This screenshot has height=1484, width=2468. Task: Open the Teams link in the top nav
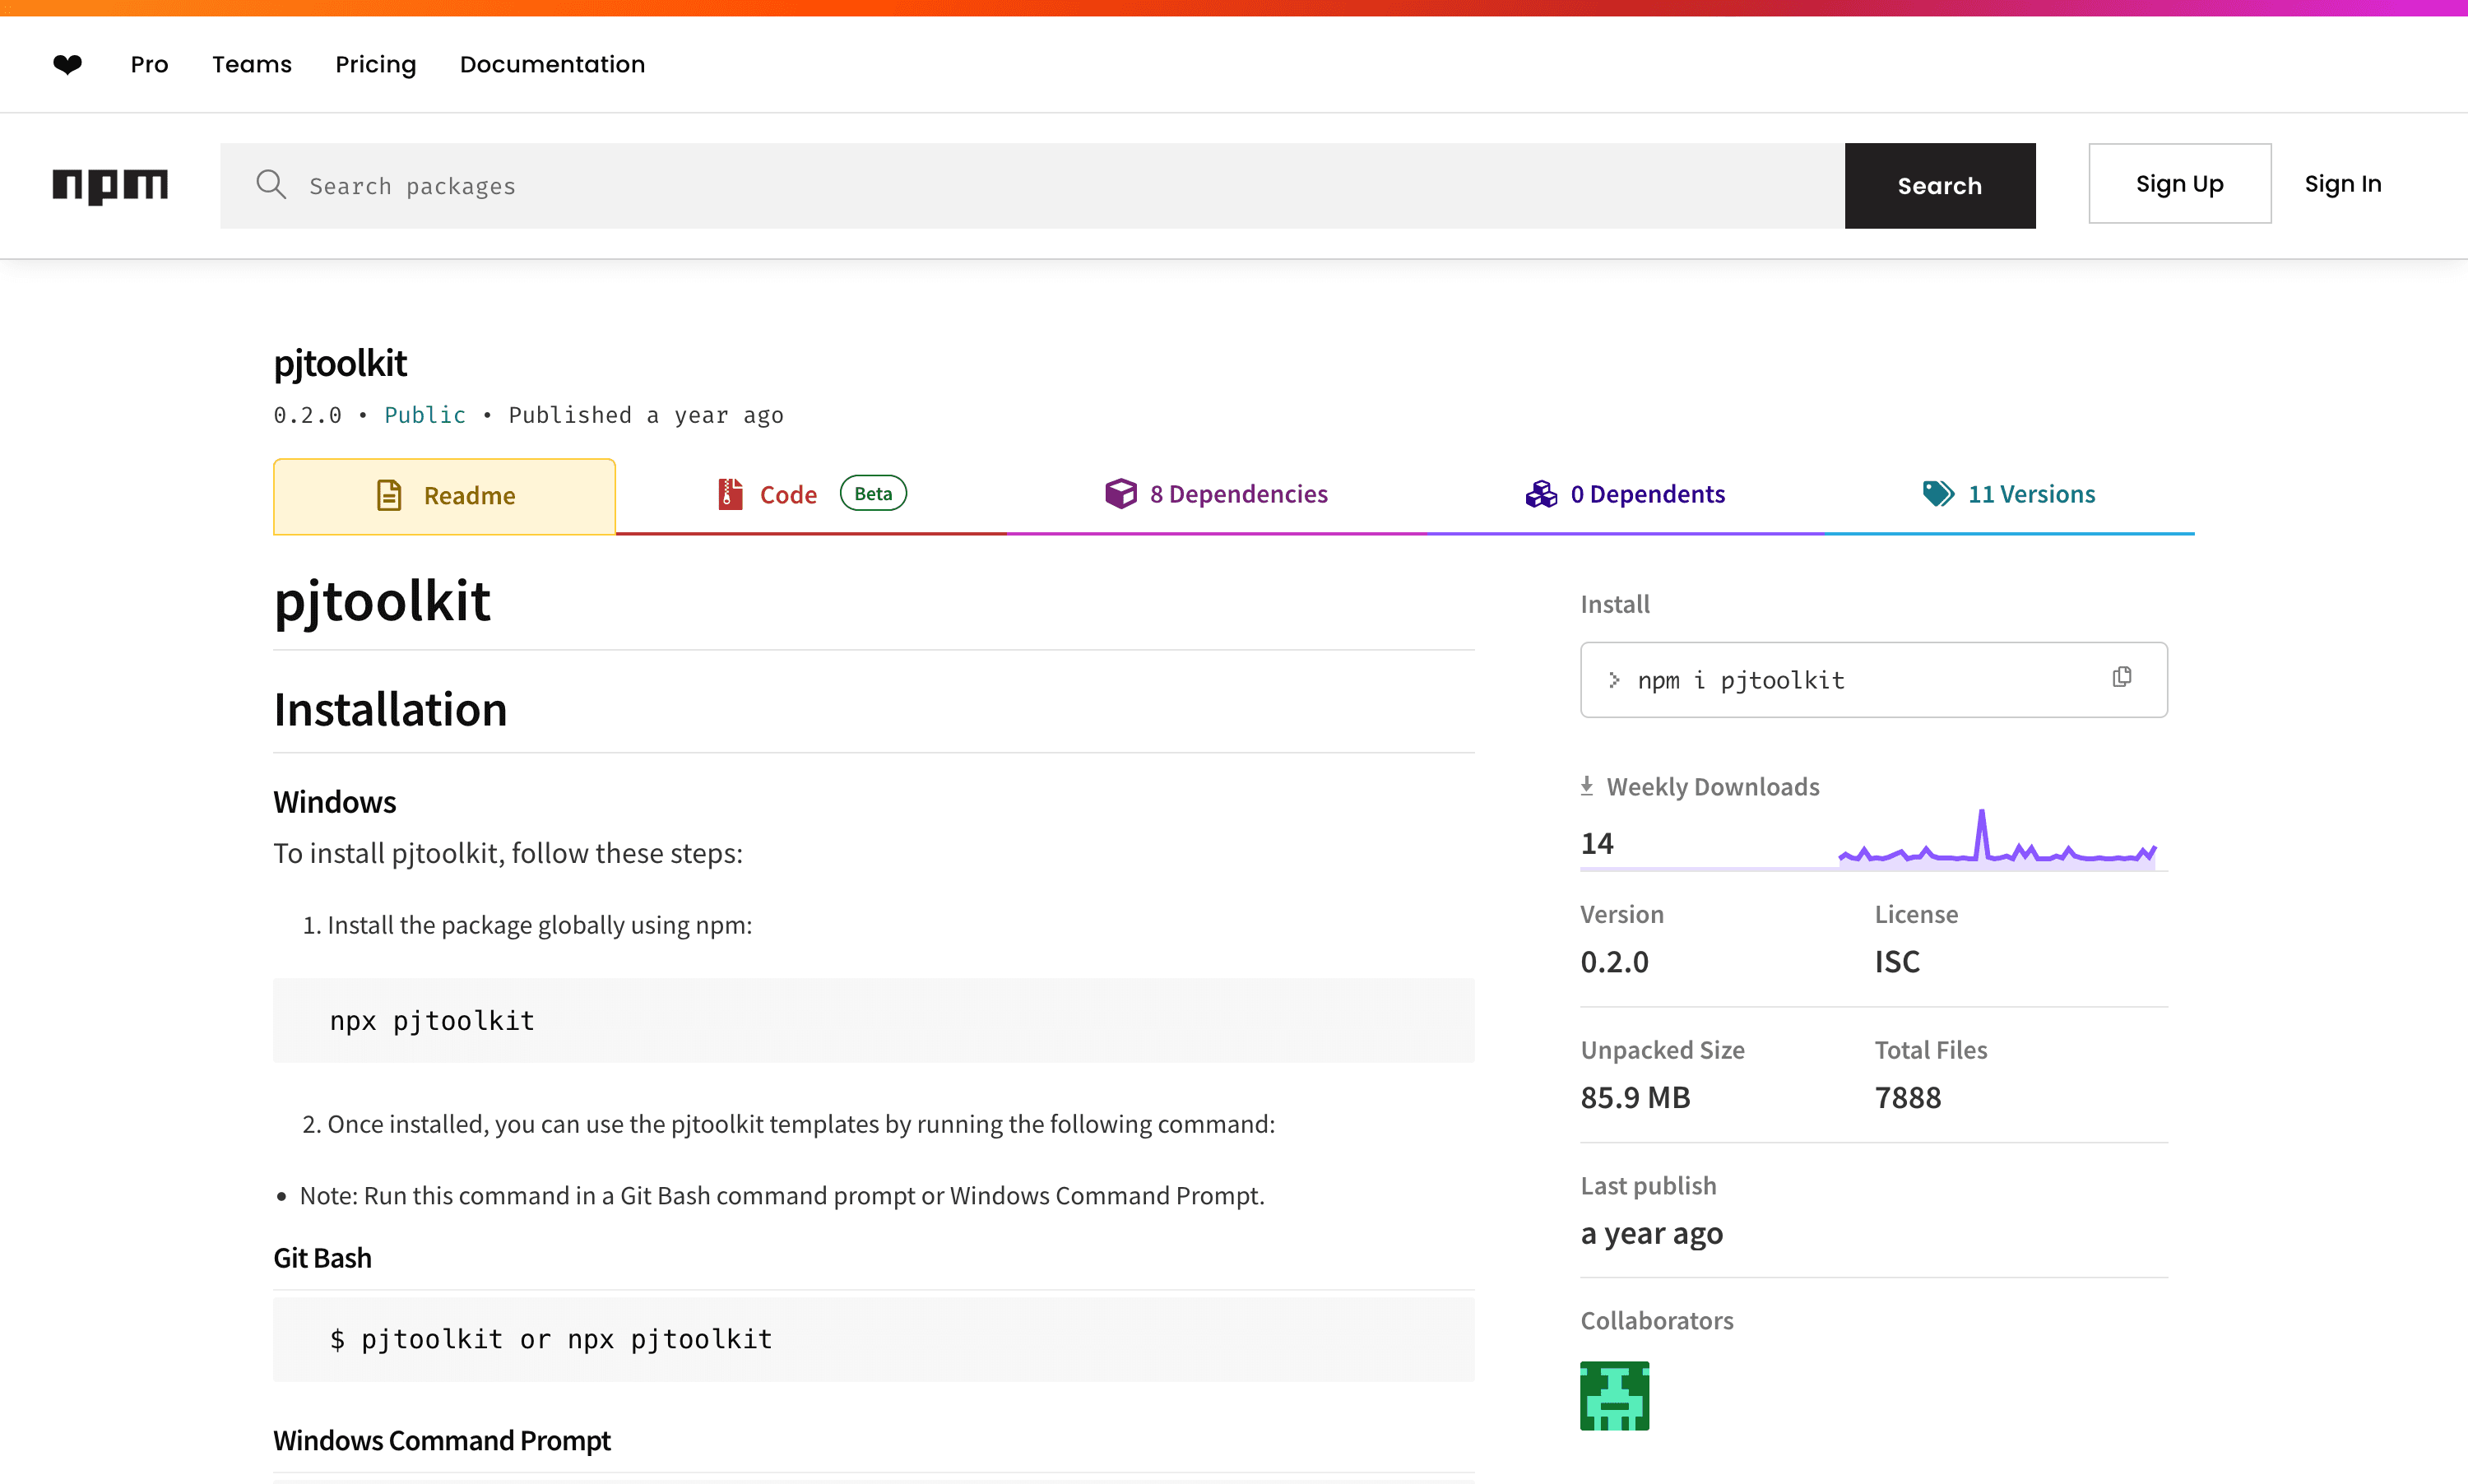coord(252,64)
